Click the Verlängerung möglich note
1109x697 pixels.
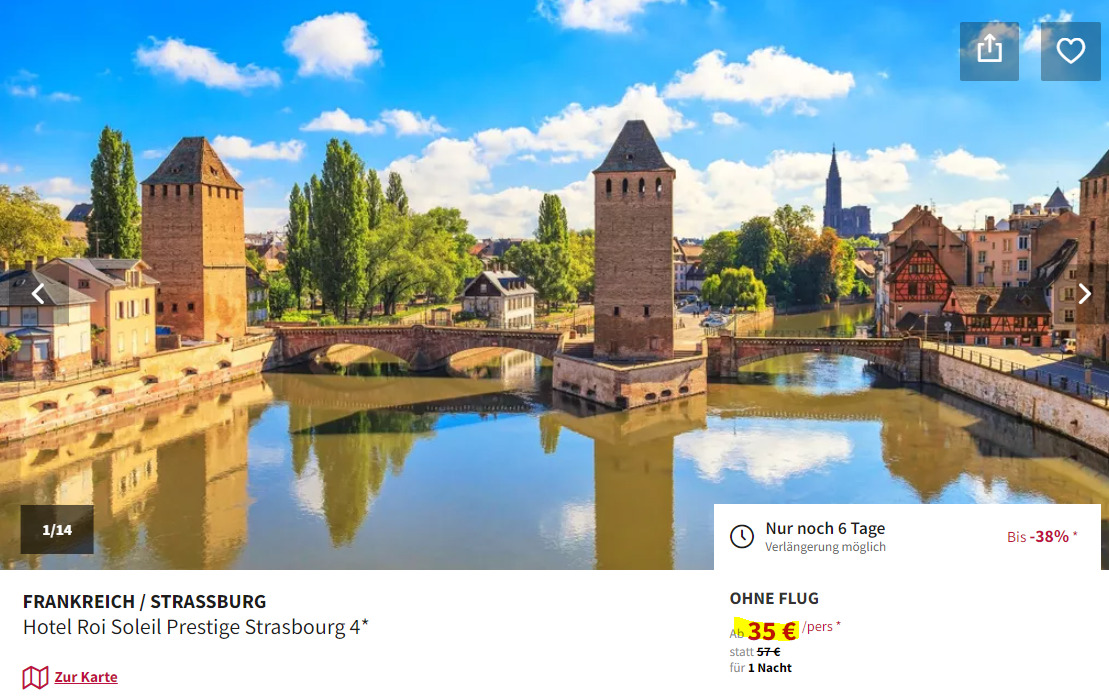825,547
